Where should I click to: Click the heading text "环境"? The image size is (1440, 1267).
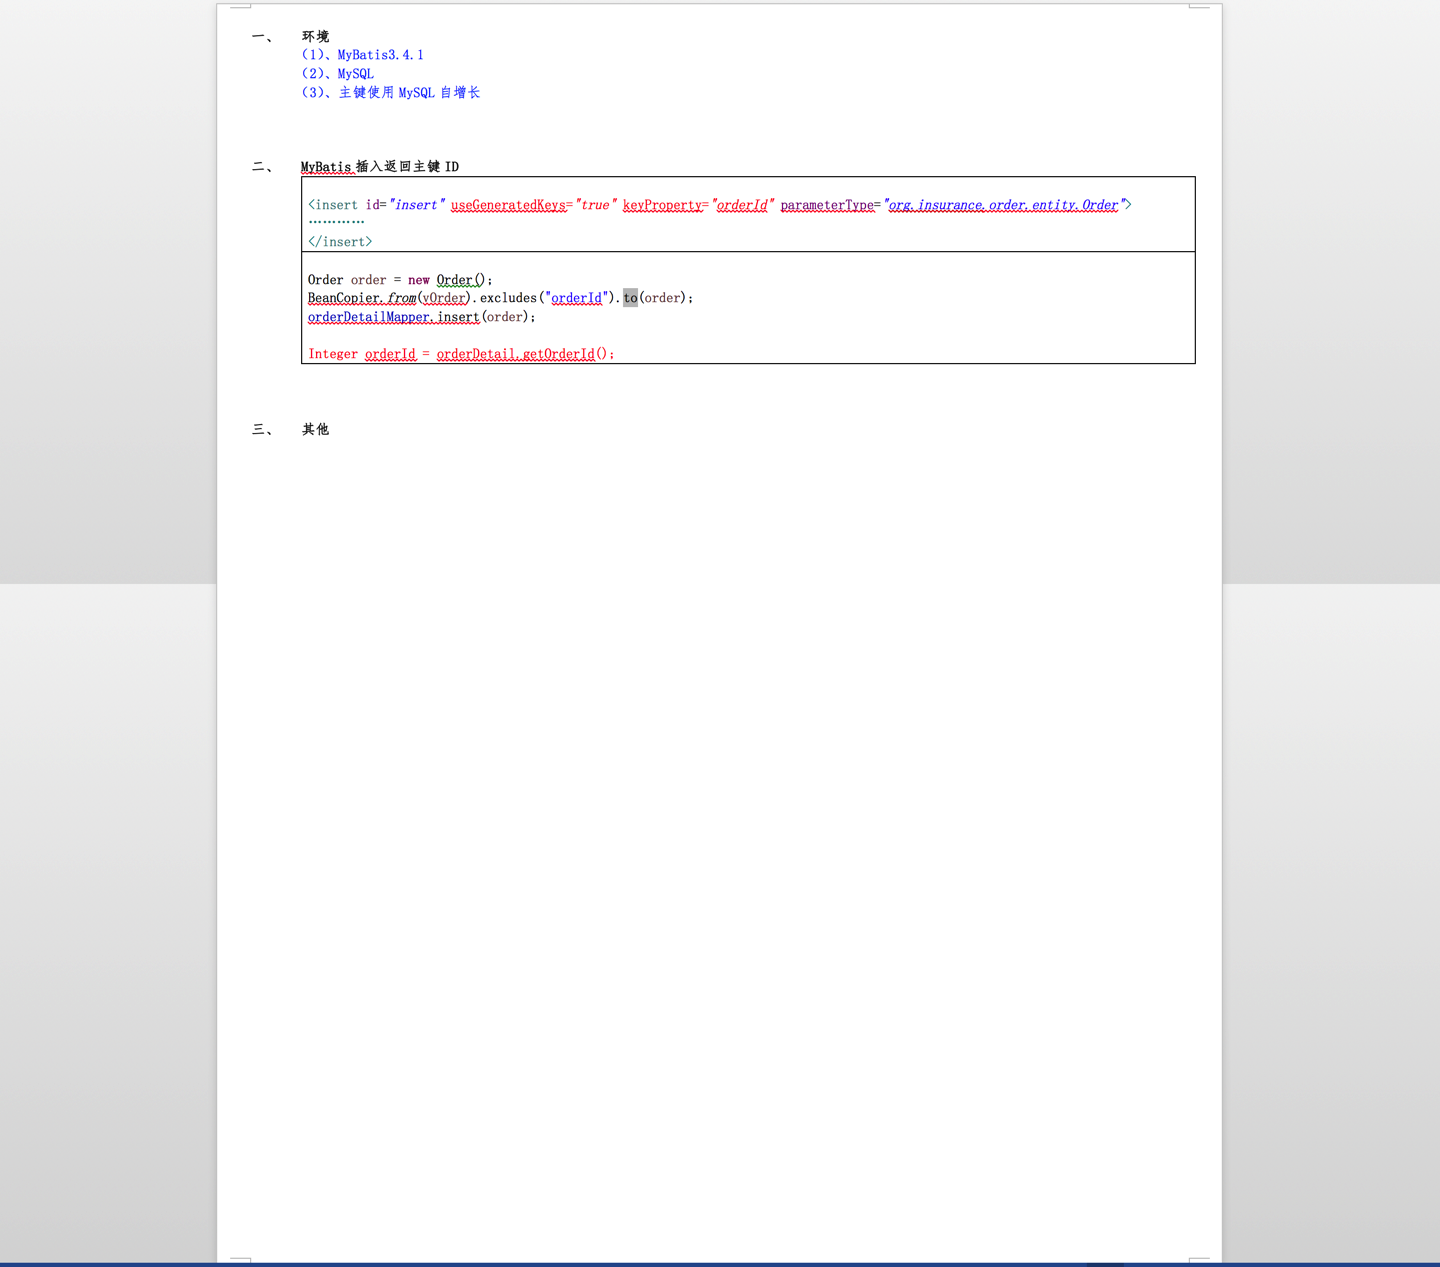pos(315,36)
